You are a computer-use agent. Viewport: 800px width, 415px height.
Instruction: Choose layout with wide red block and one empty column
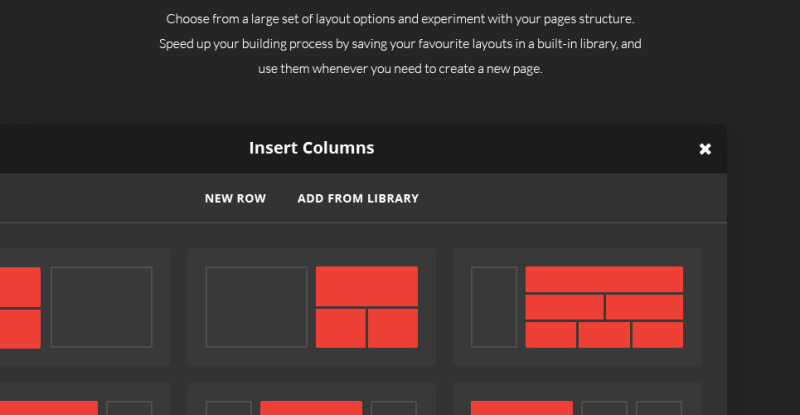(85, 400)
